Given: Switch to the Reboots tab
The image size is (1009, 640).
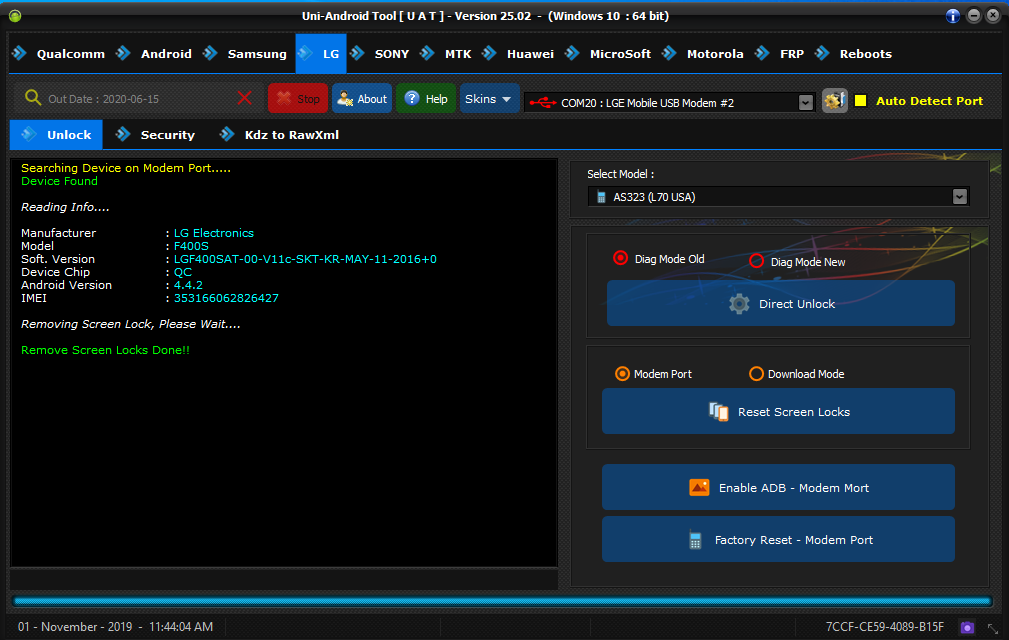Looking at the screenshot, I should coord(854,54).
